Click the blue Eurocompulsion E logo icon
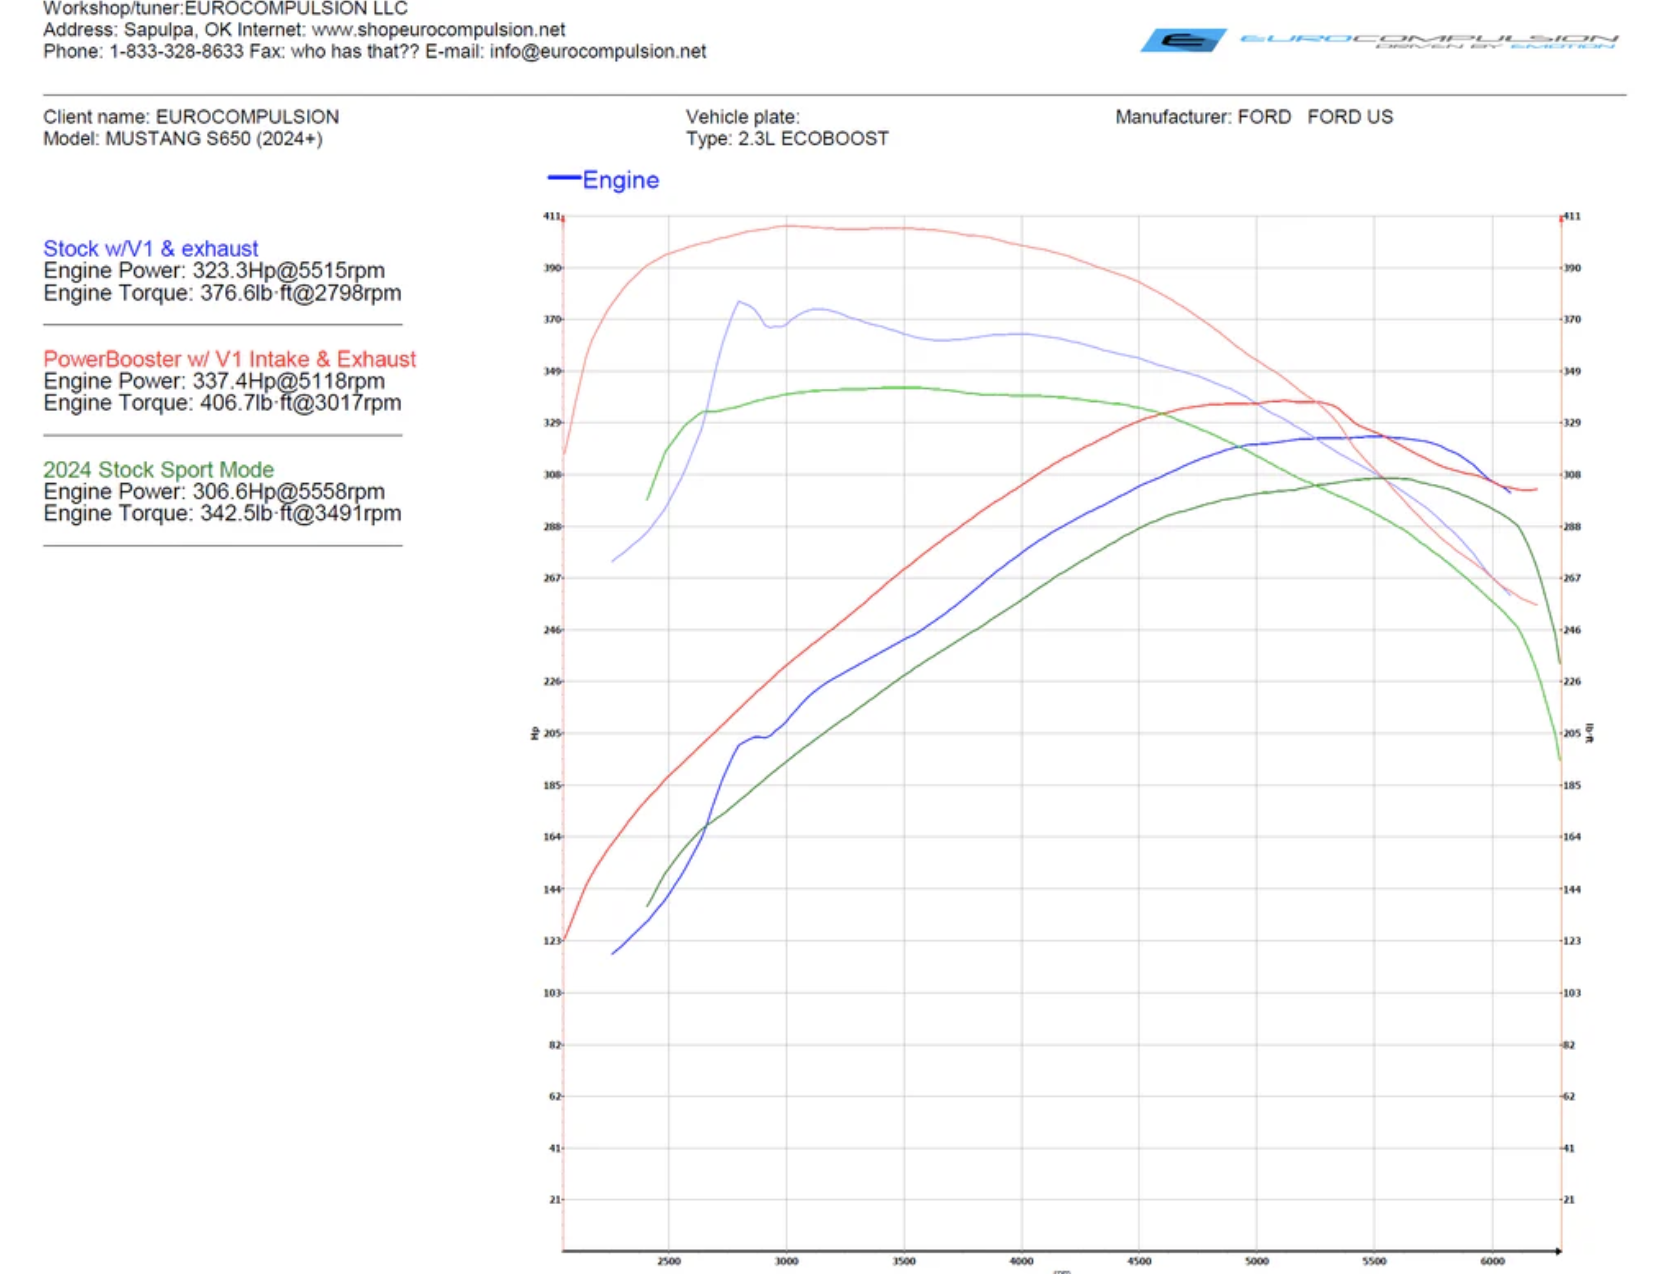The height and width of the screenshot is (1274, 1668). click(x=1183, y=40)
